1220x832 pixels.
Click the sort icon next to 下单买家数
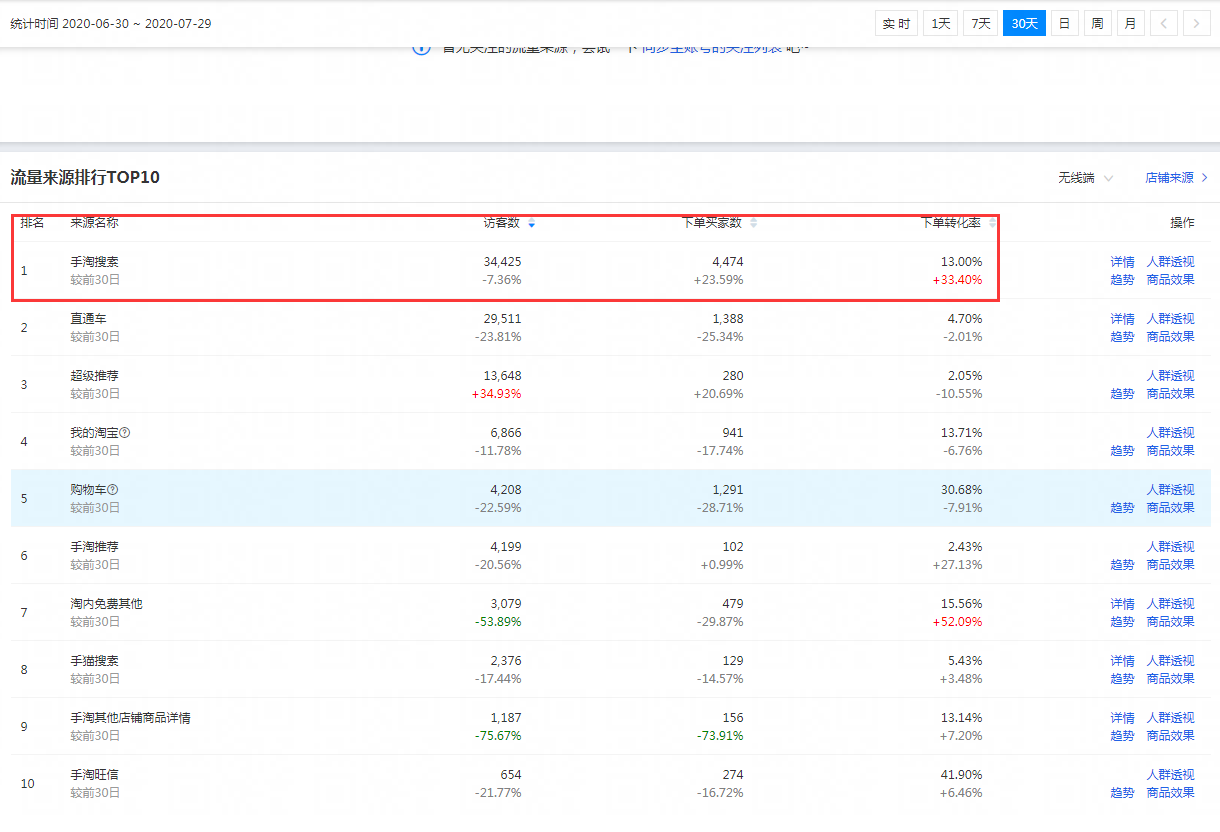click(x=753, y=223)
